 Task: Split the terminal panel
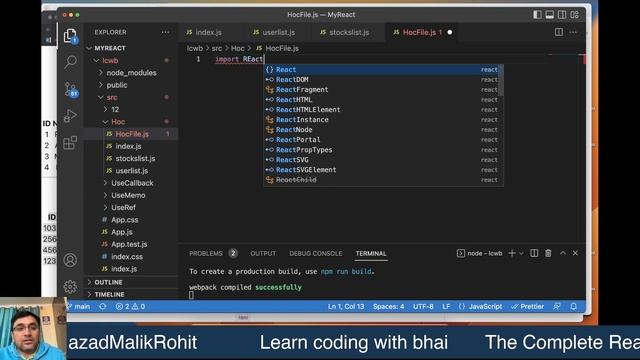point(534,253)
